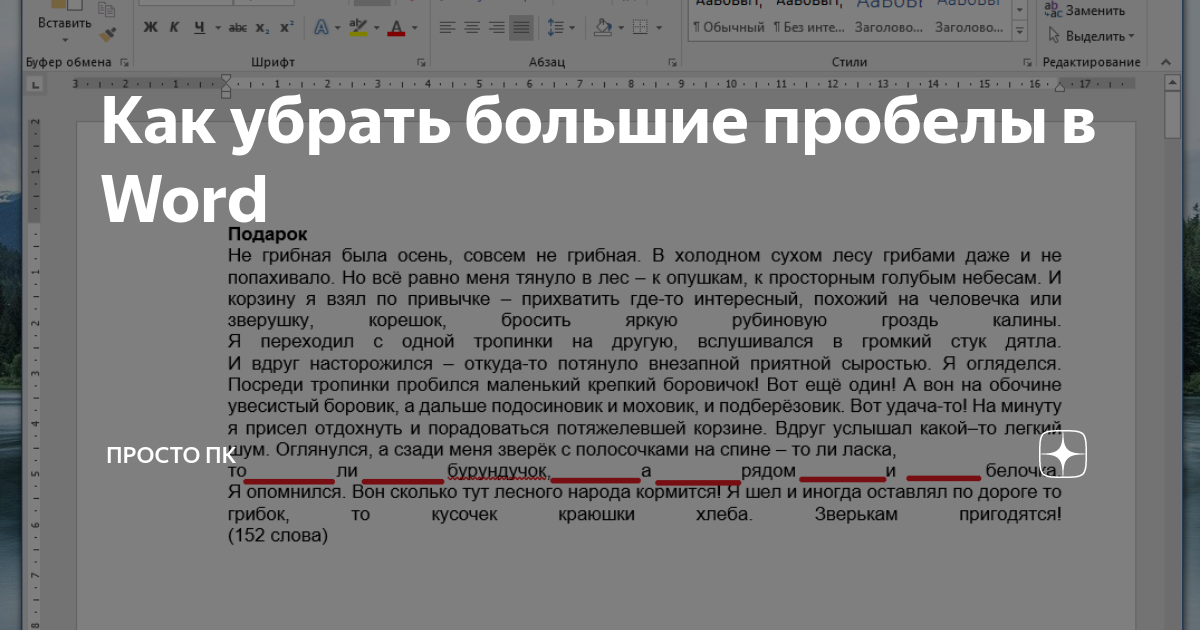The image size is (1200, 630).
Task: Click the Заменить replace icon
Action: 1054,11
